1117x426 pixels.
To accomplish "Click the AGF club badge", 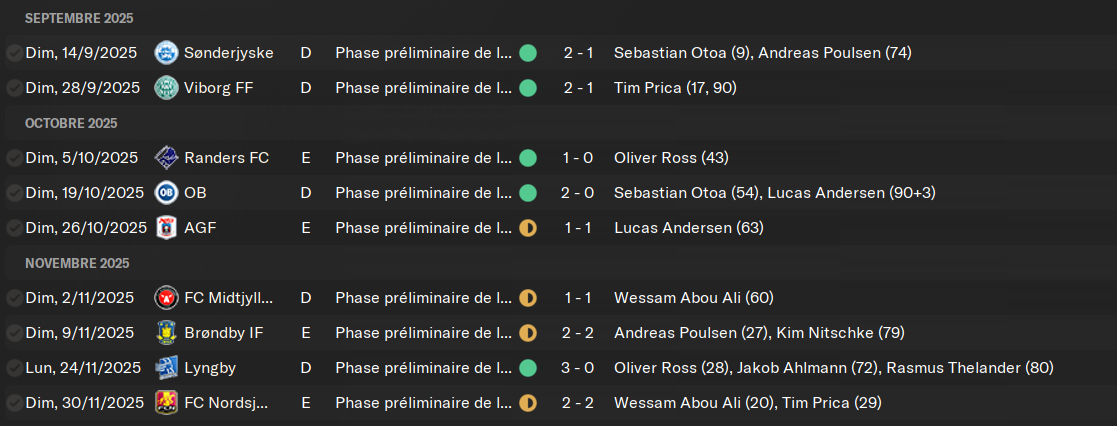I will click(x=166, y=228).
